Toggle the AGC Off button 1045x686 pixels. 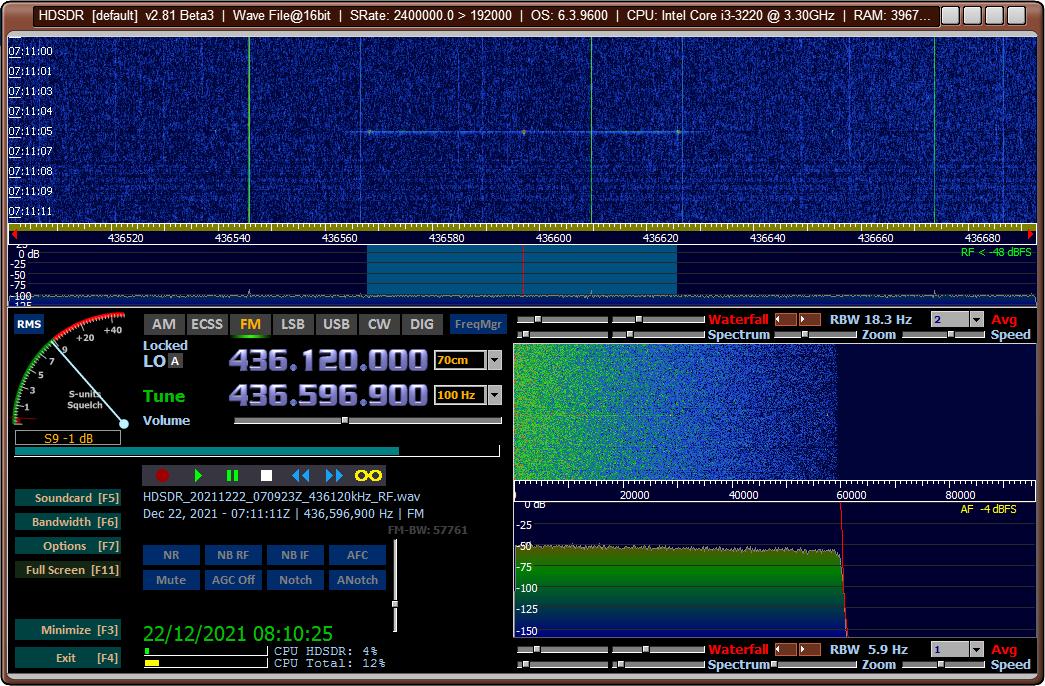233,580
